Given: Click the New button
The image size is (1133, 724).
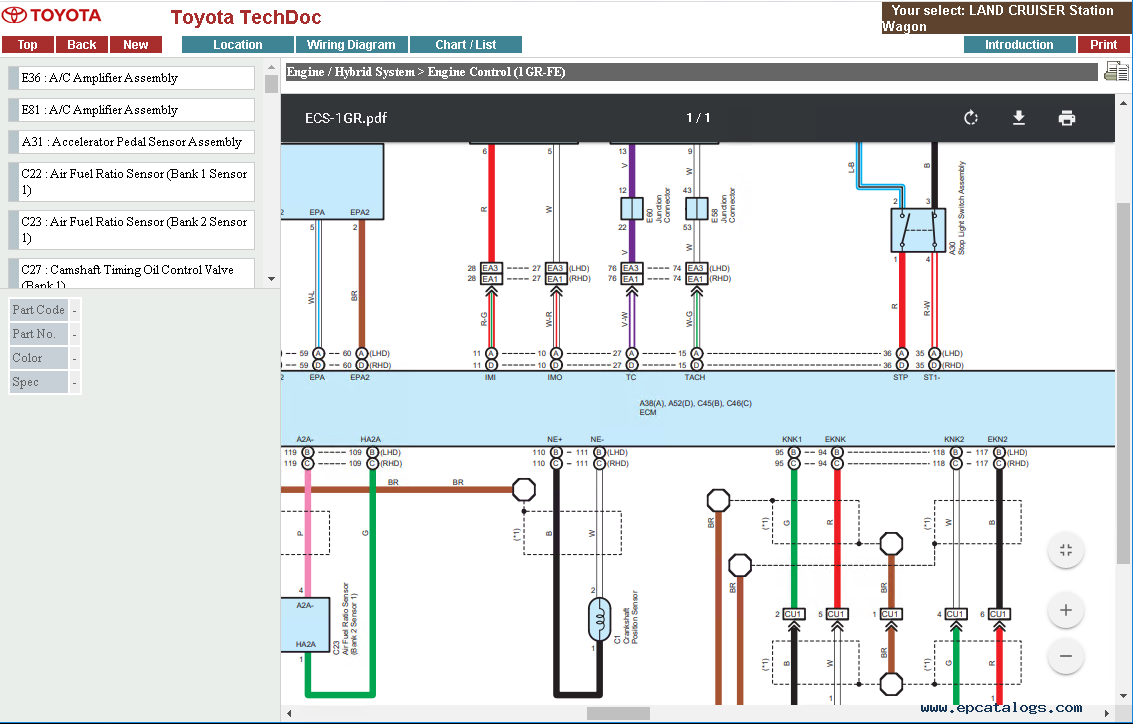Looking at the screenshot, I should [x=135, y=45].
